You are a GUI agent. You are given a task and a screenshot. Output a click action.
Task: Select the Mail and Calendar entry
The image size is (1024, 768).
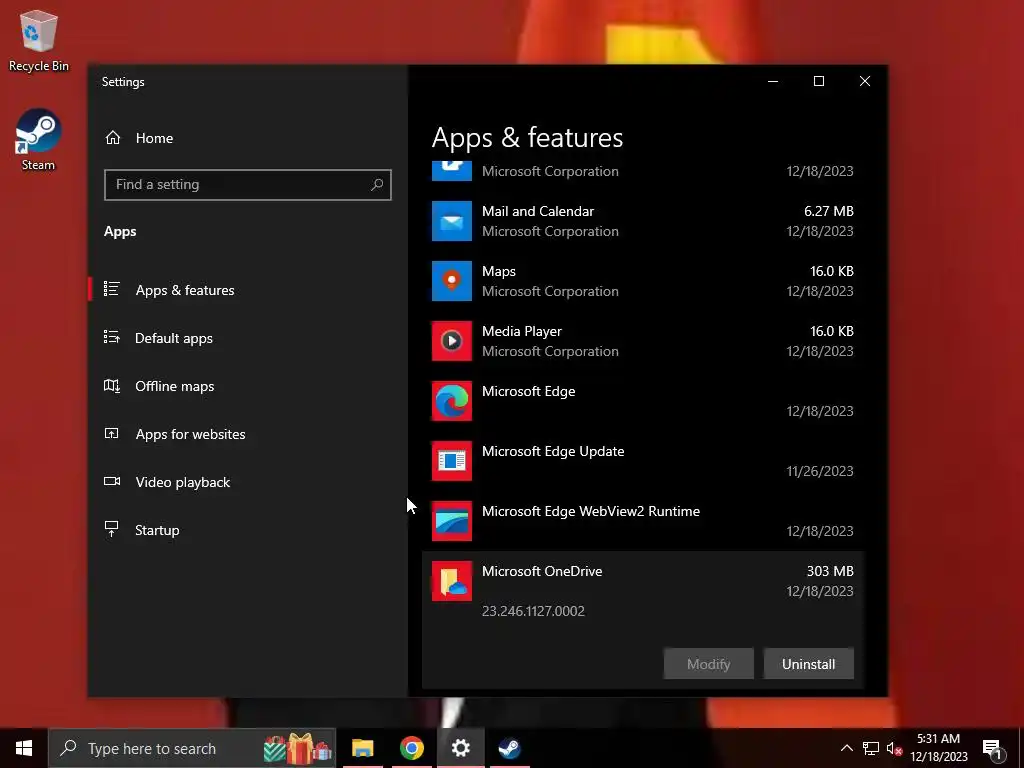coord(643,221)
